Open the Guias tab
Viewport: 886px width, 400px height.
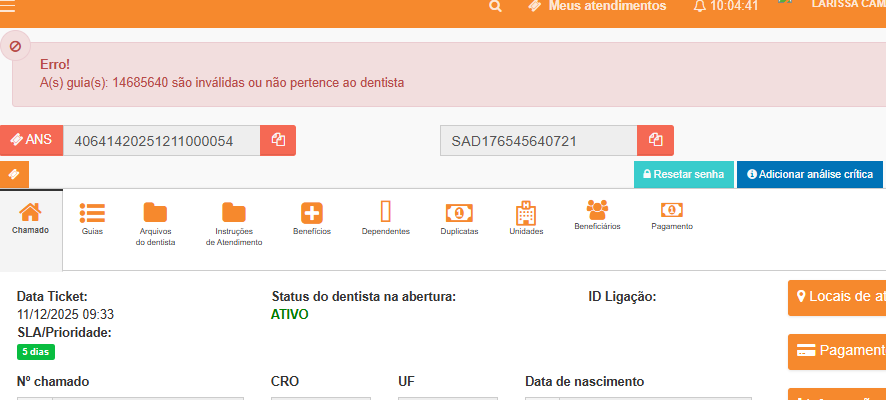(x=92, y=219)
